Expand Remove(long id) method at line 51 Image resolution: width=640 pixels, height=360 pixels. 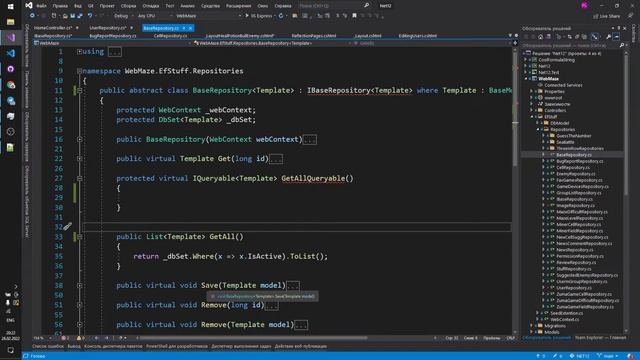pos(80,305)
